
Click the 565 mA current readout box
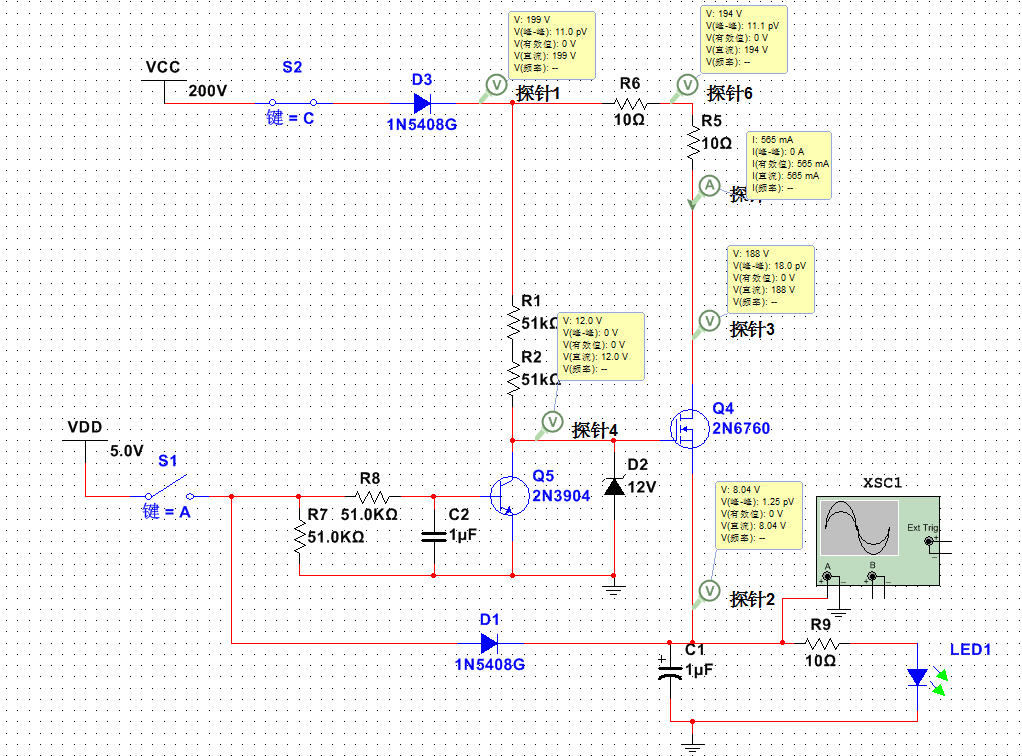click(x=789, y=165)
